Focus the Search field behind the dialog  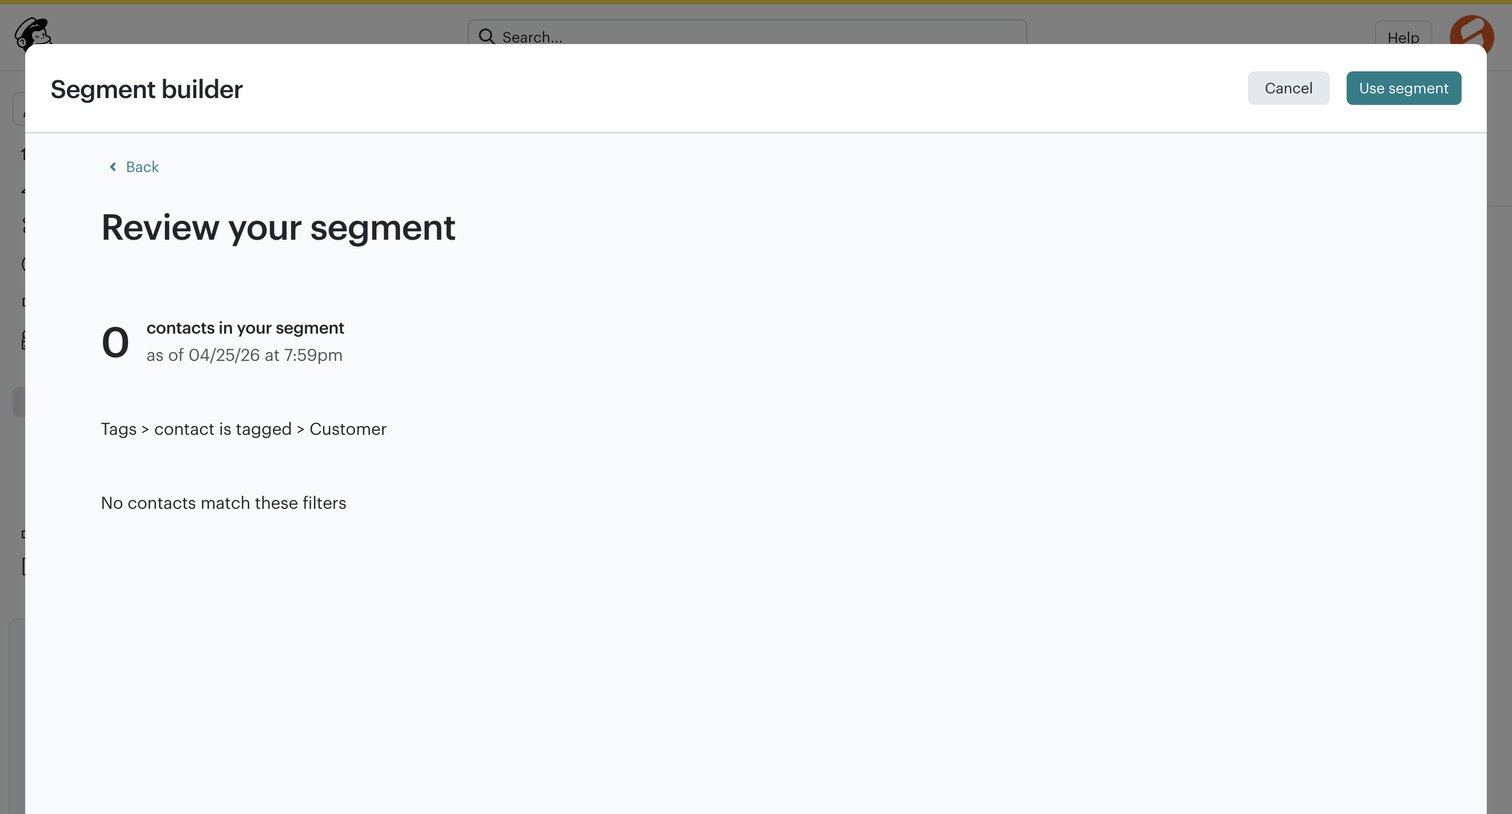coord(747,34)
